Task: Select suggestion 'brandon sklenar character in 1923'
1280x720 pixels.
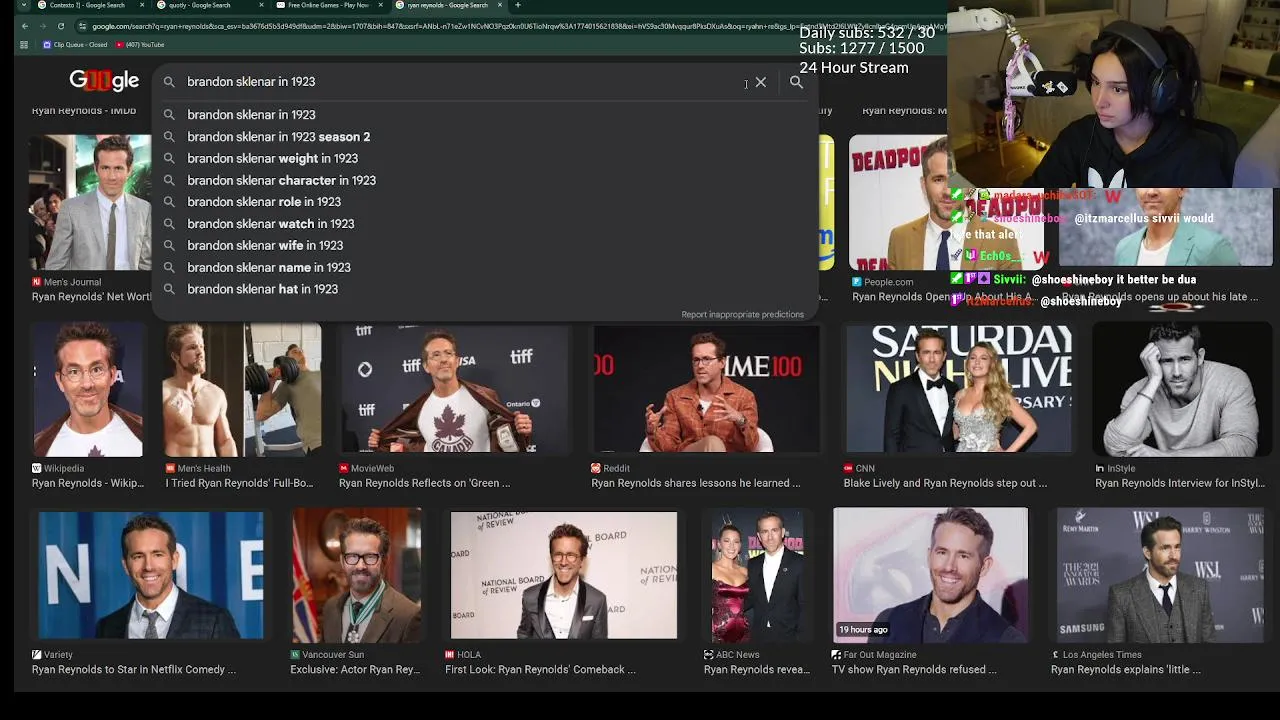Action: pyautogui.click(x=485, y=180)
